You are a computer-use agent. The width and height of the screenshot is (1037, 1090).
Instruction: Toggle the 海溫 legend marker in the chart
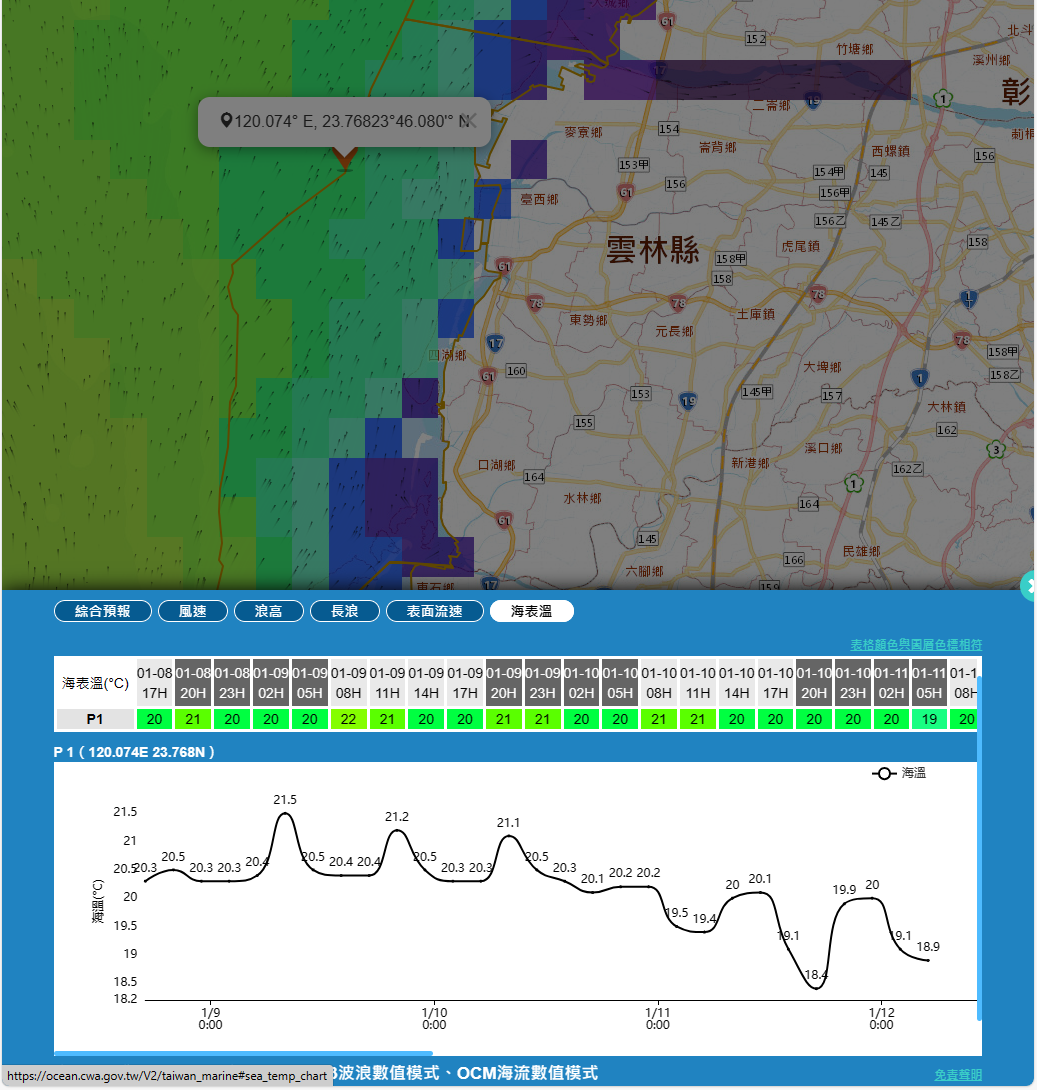point(884,774)
